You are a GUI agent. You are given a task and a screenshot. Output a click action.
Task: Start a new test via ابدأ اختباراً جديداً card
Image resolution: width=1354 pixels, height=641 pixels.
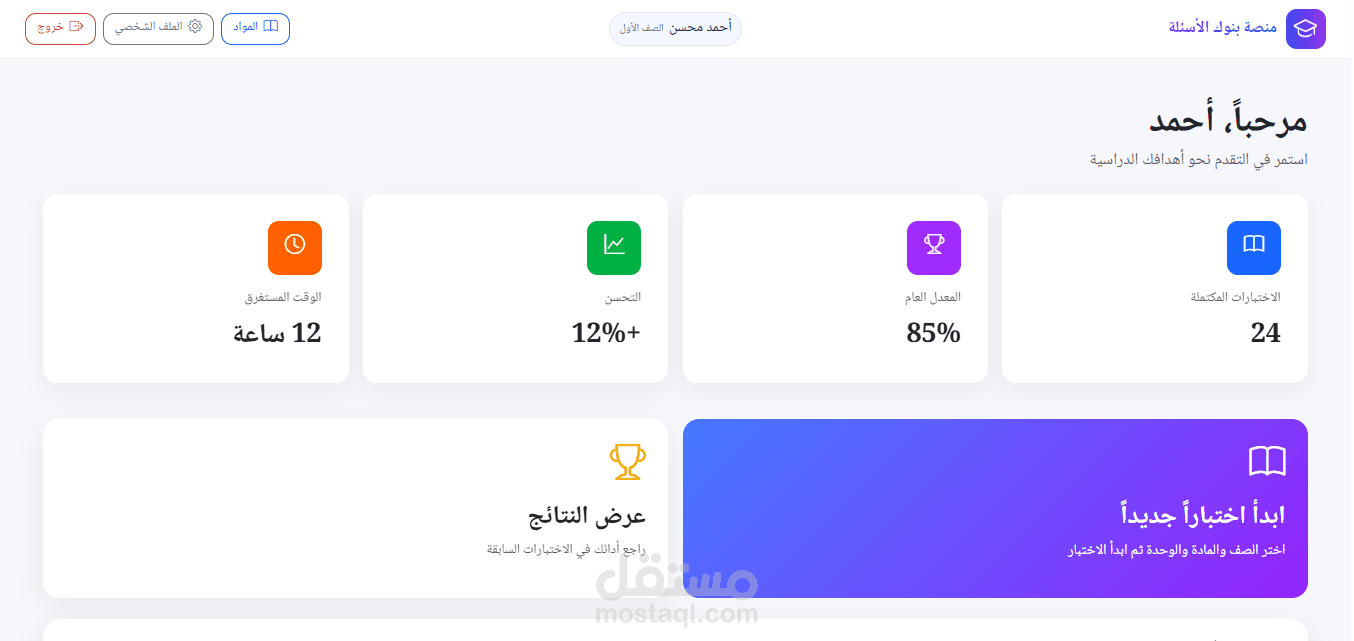point(995,508)
